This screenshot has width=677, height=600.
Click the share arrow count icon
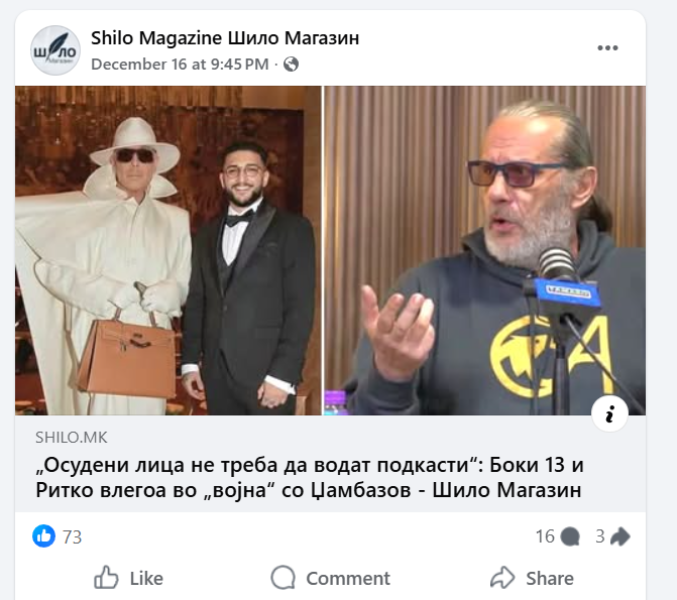(x=620, y=537)
